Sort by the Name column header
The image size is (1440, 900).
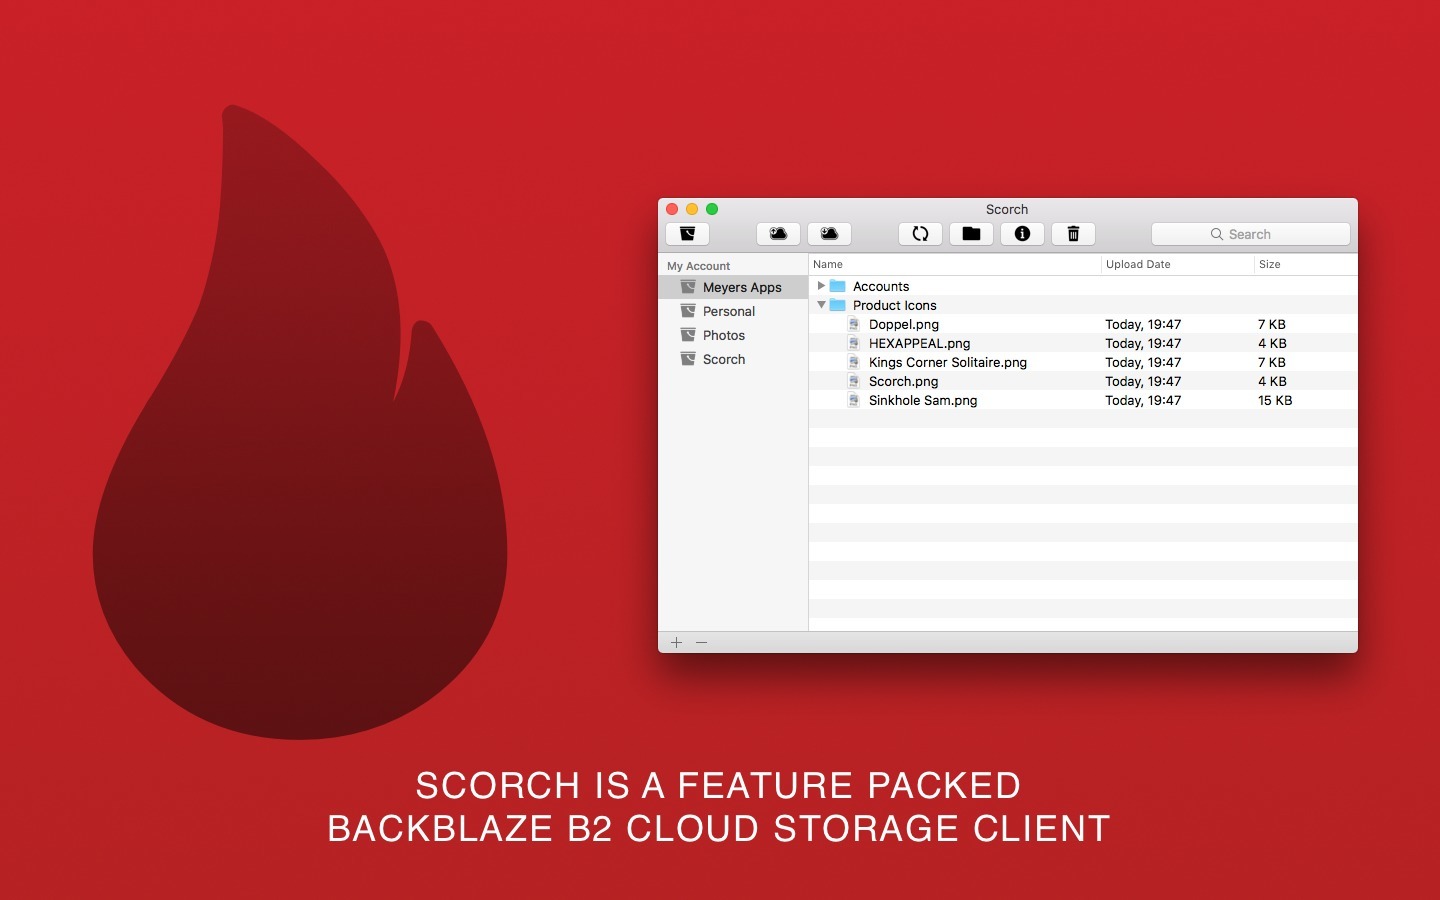point(955,264)
